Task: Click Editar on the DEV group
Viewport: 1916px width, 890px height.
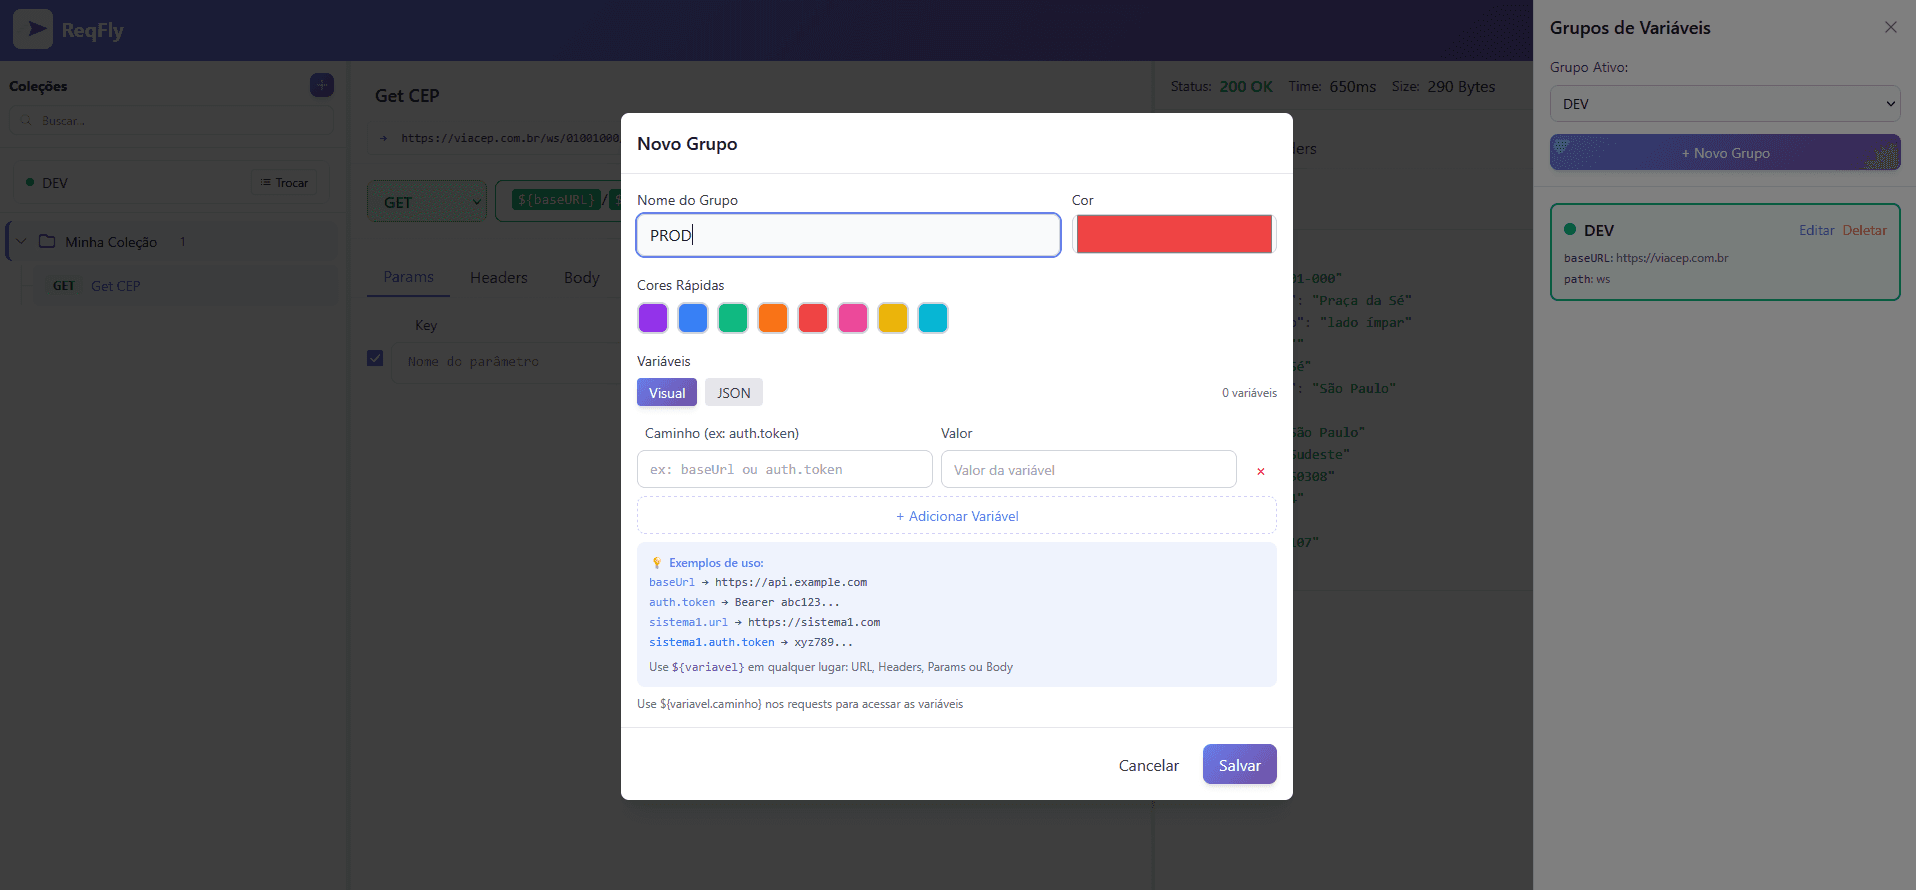Action: 1816,230
